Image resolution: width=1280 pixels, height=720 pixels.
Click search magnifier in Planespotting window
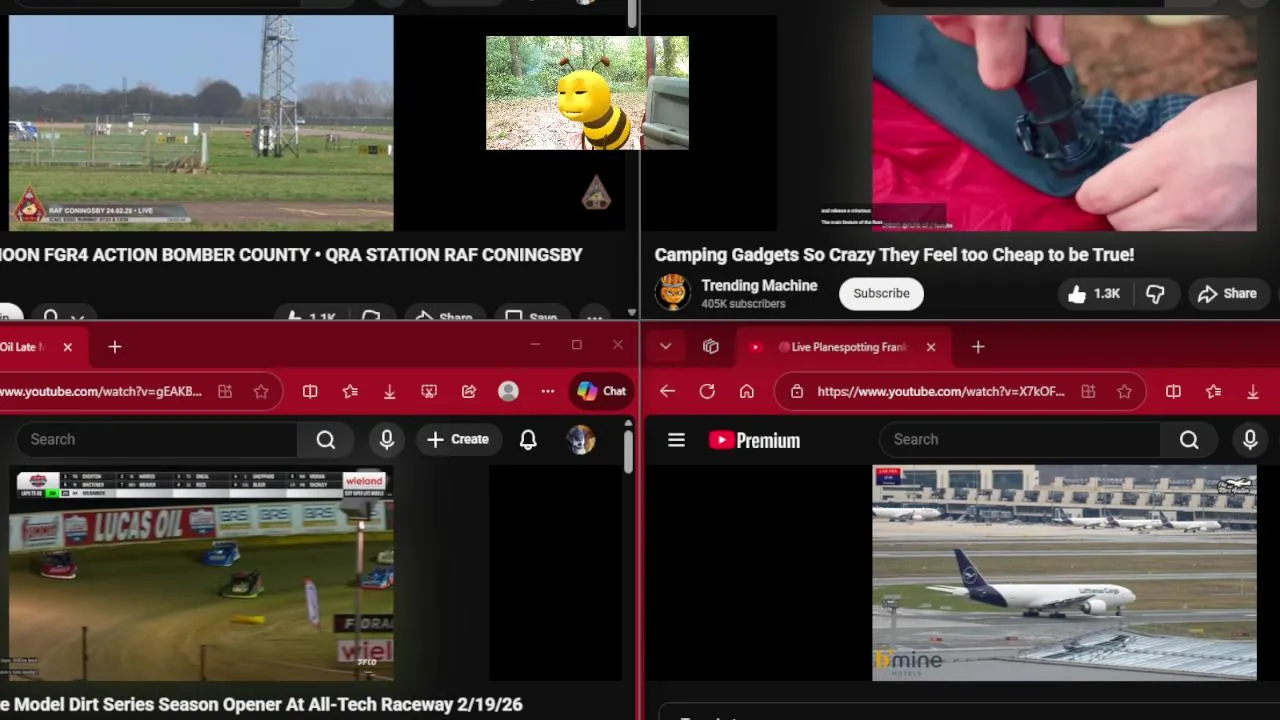(x=1189, y=439)
